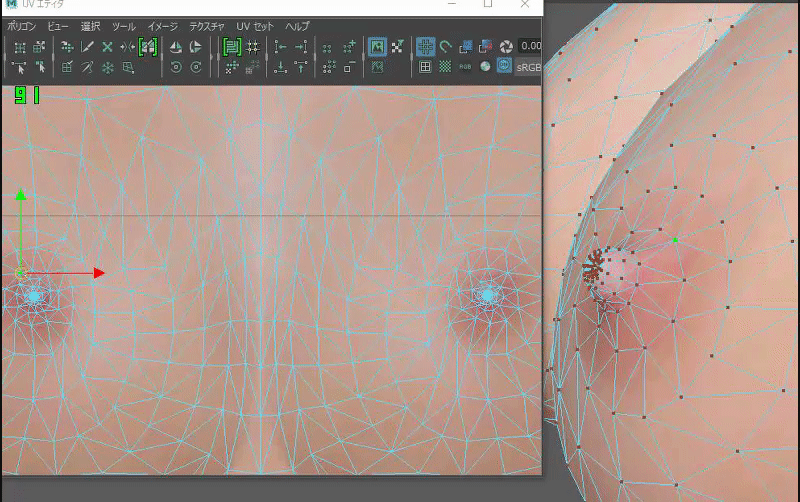
Task: Click the Separate UVs X icon
Action: click(x=108, y=47)
